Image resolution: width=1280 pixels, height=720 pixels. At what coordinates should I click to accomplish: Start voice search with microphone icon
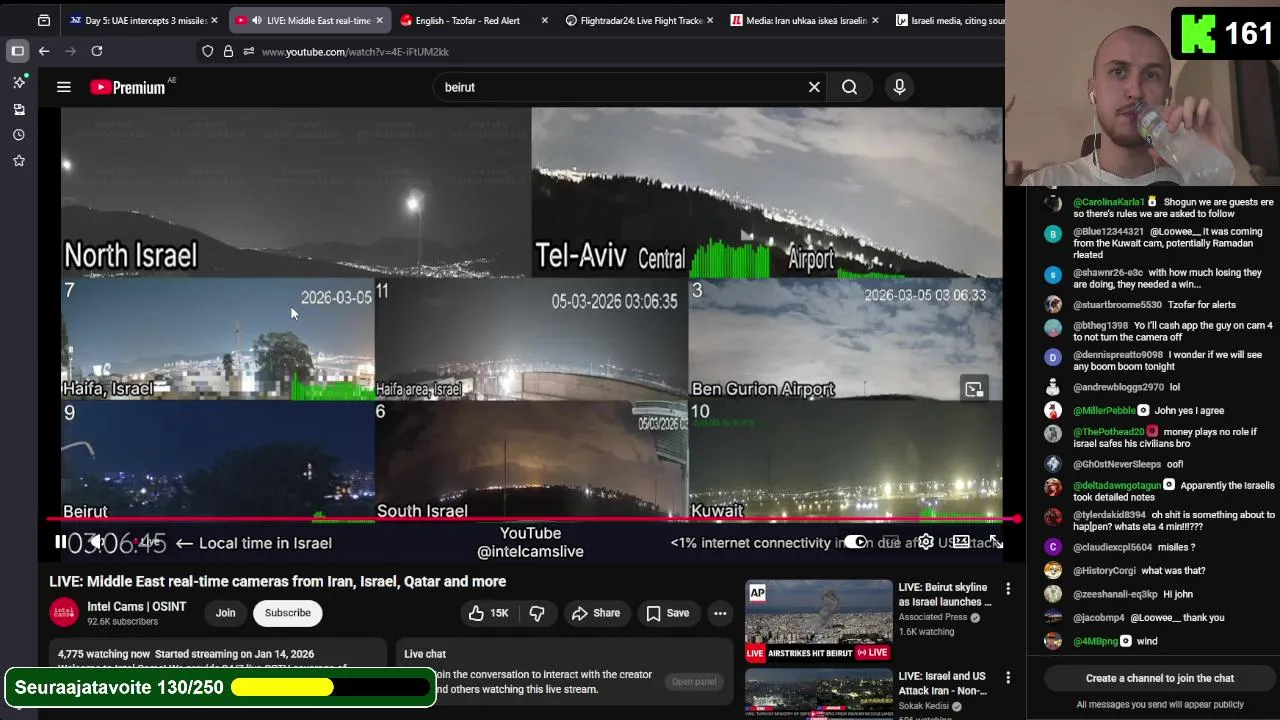tap(899, 87)
